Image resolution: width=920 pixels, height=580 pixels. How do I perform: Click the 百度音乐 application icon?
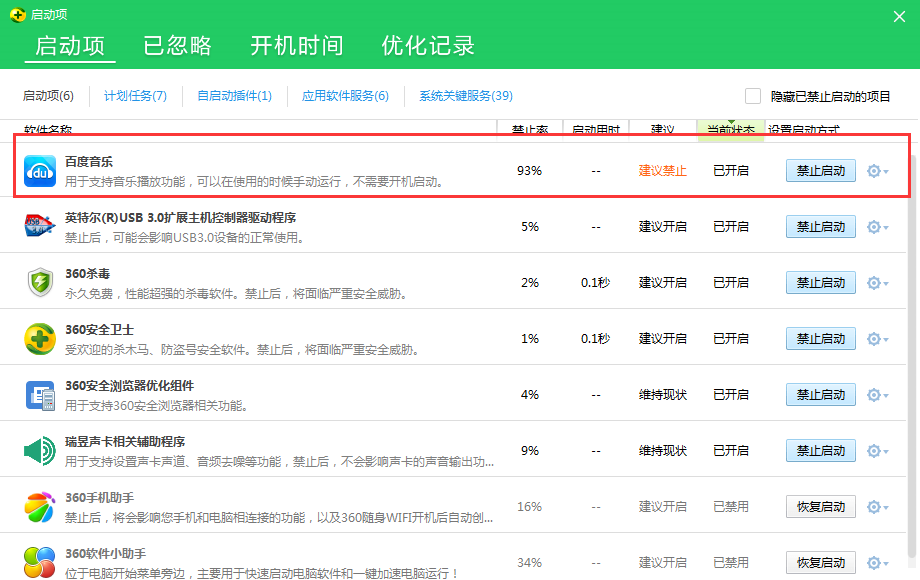[x=39, y=170]
